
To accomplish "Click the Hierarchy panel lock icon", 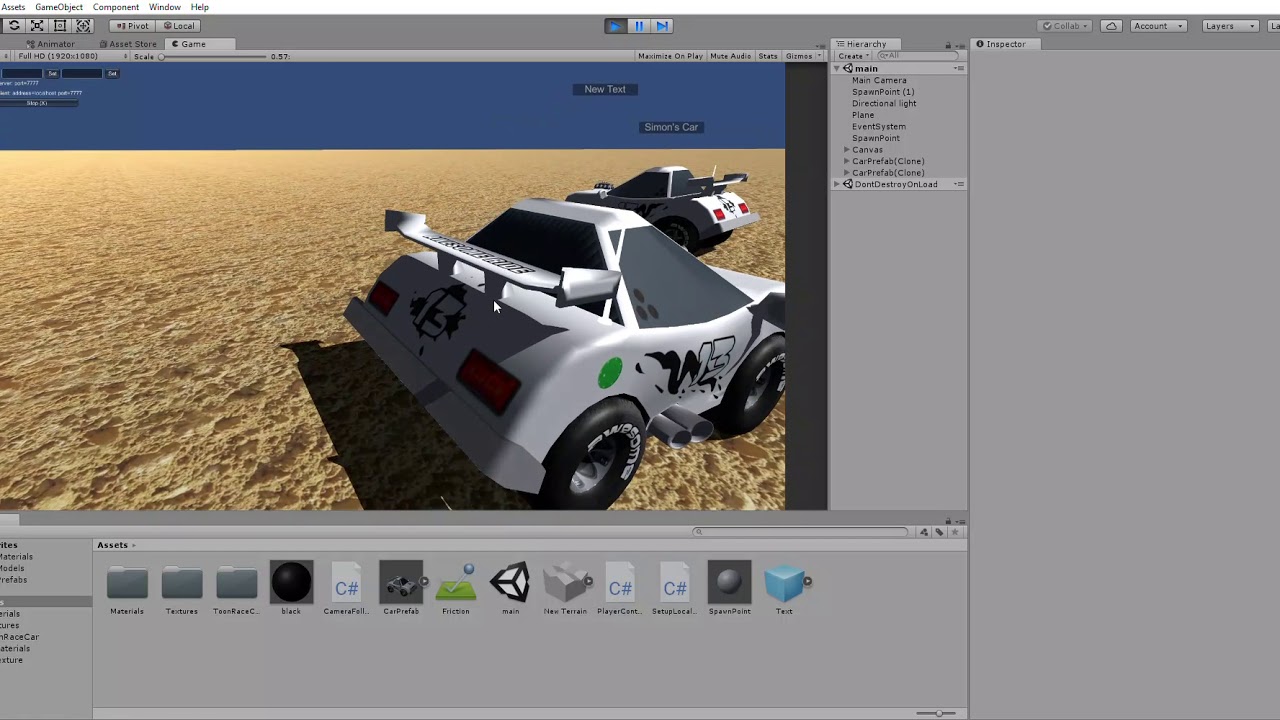I will tap(948, 45).
